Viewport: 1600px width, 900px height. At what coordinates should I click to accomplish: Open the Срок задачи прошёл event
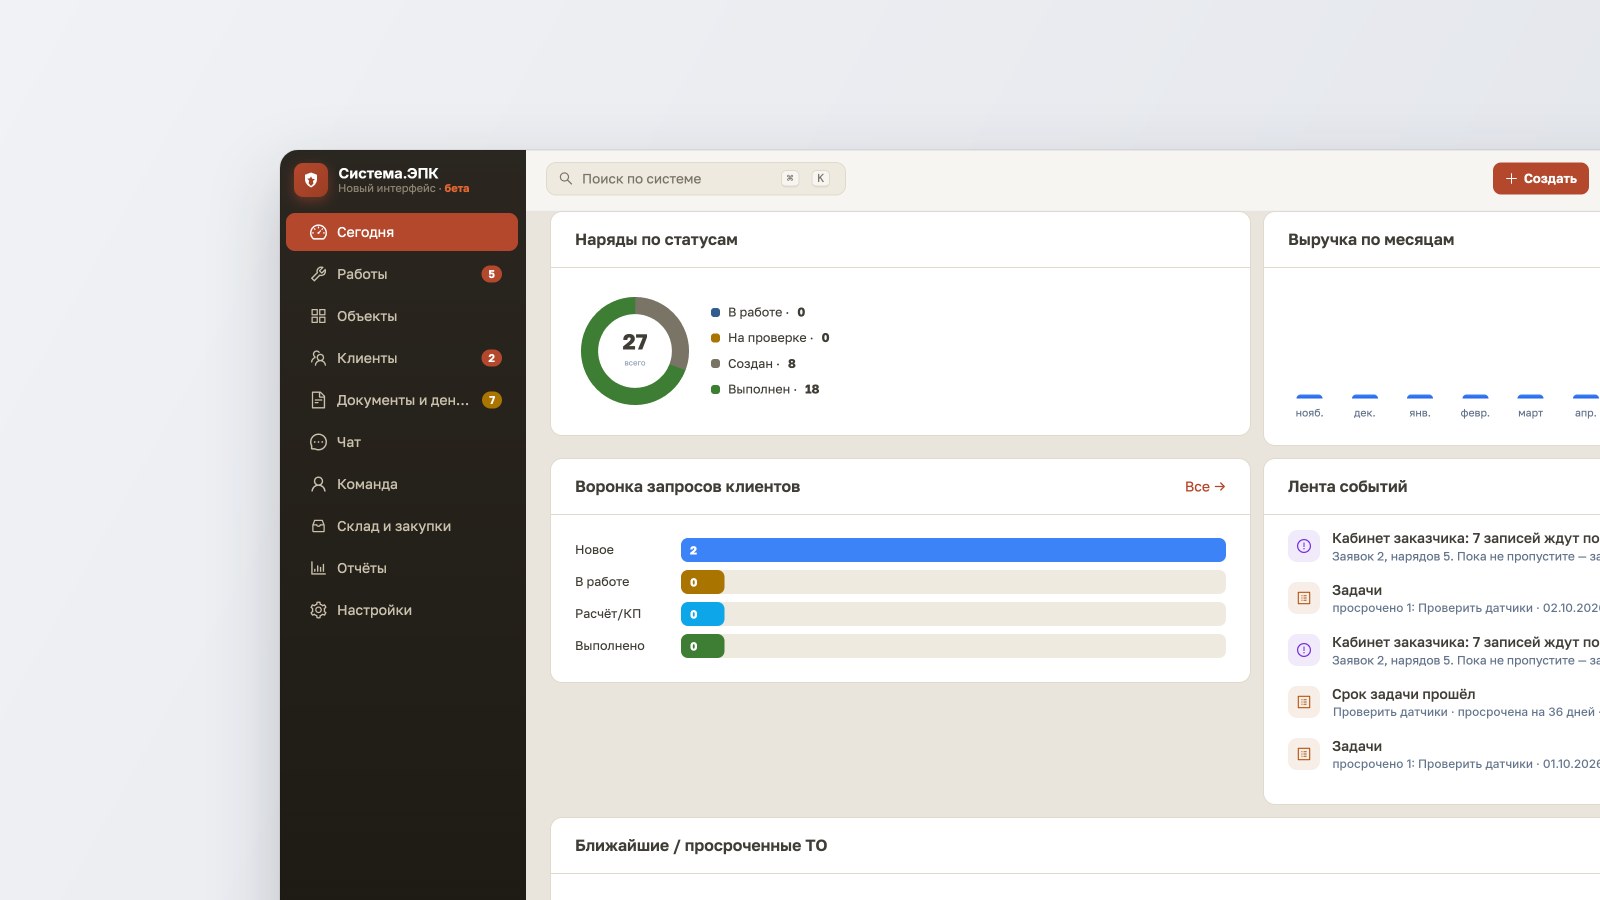point(1444,702)
